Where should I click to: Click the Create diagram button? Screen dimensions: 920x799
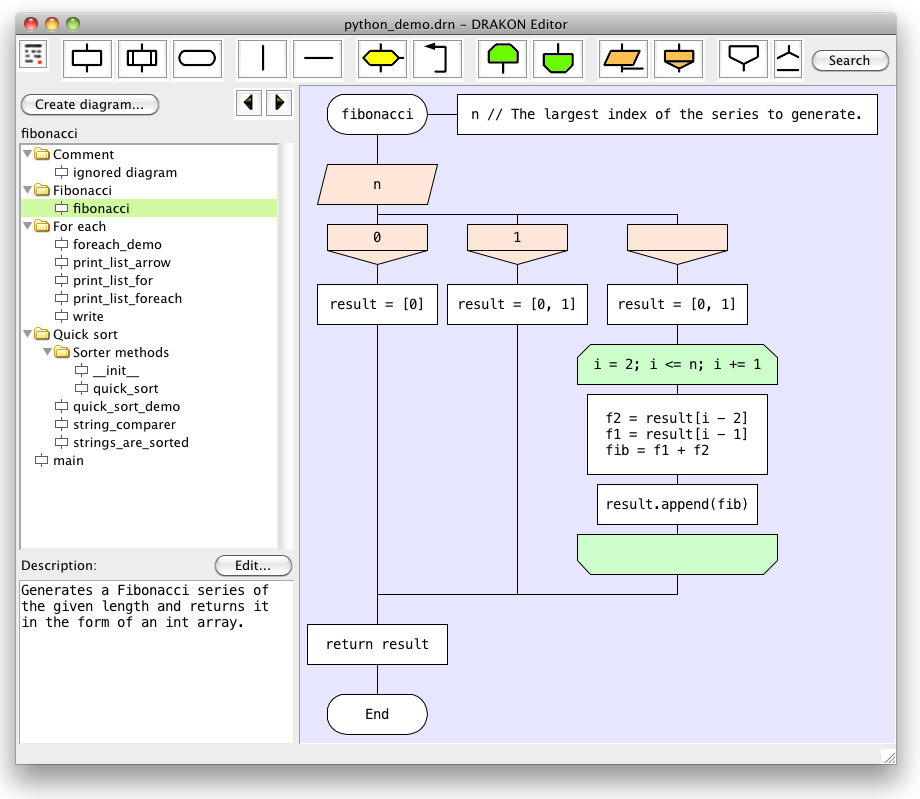(x=89, y=104)
